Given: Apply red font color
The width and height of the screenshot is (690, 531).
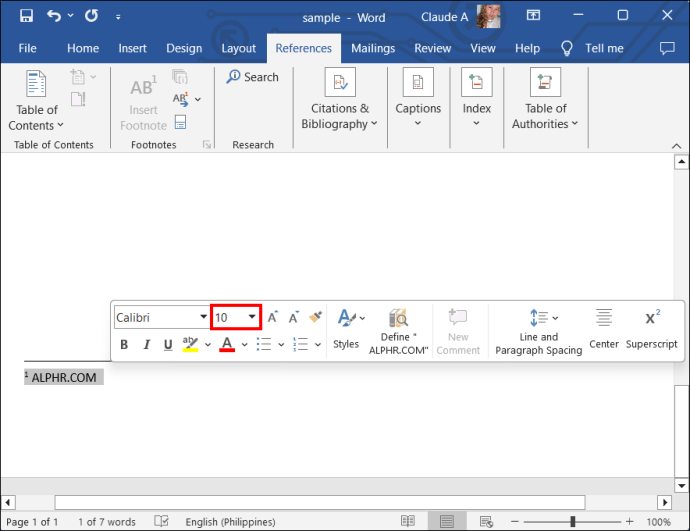Looking at the screenshot, I should 227,344.
